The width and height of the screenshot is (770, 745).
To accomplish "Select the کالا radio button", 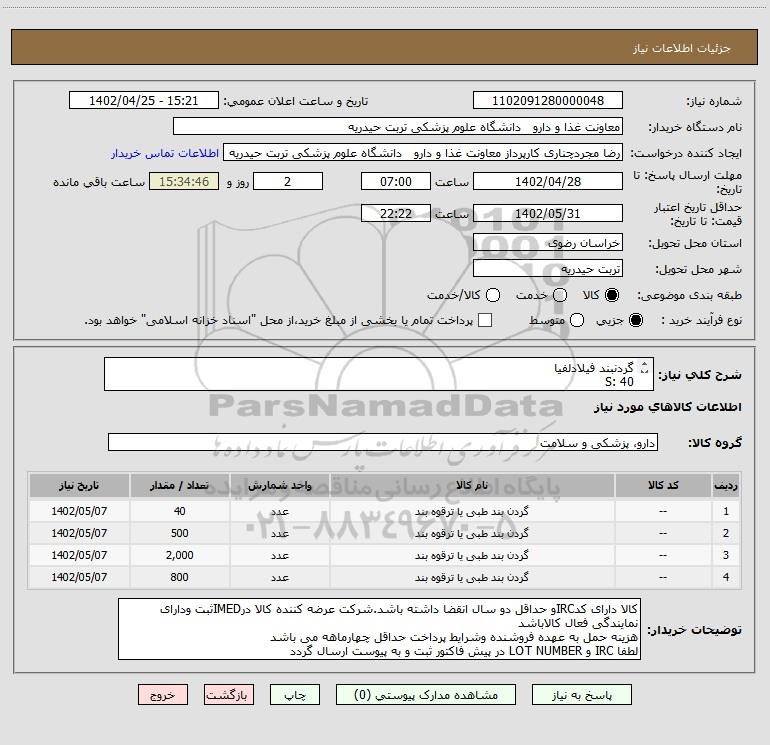I will (612, 295).
